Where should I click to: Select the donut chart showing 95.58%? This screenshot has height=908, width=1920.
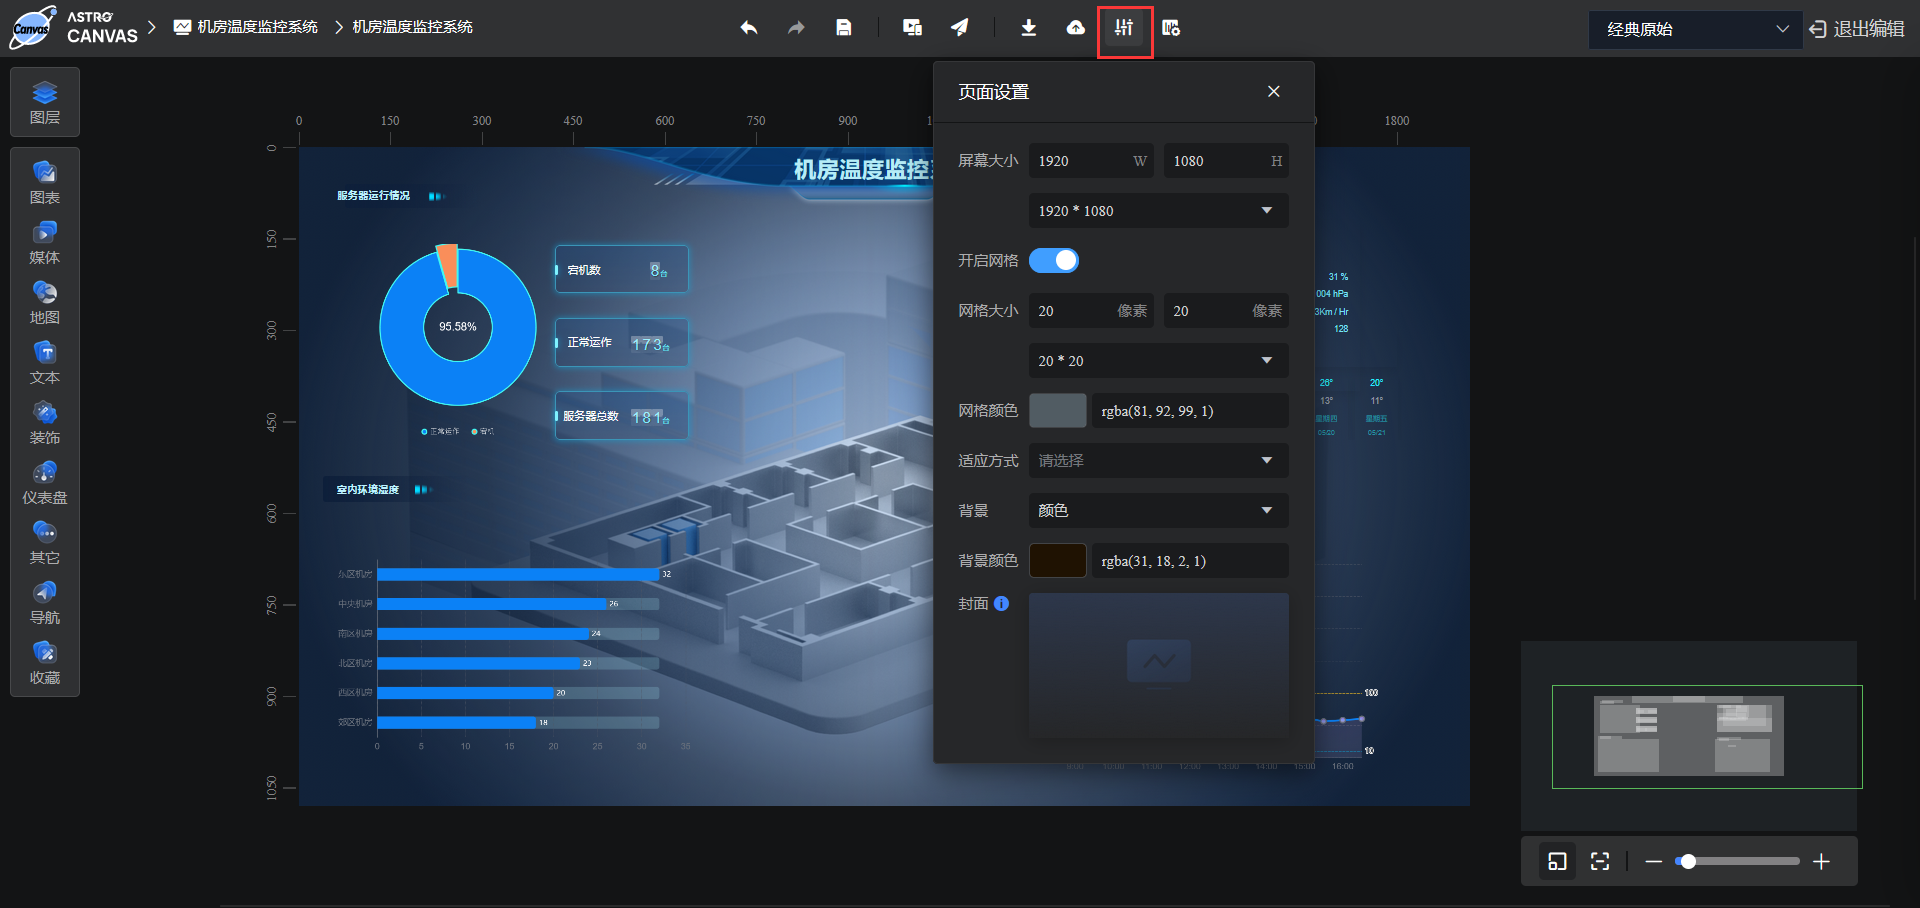click(458, 326)
